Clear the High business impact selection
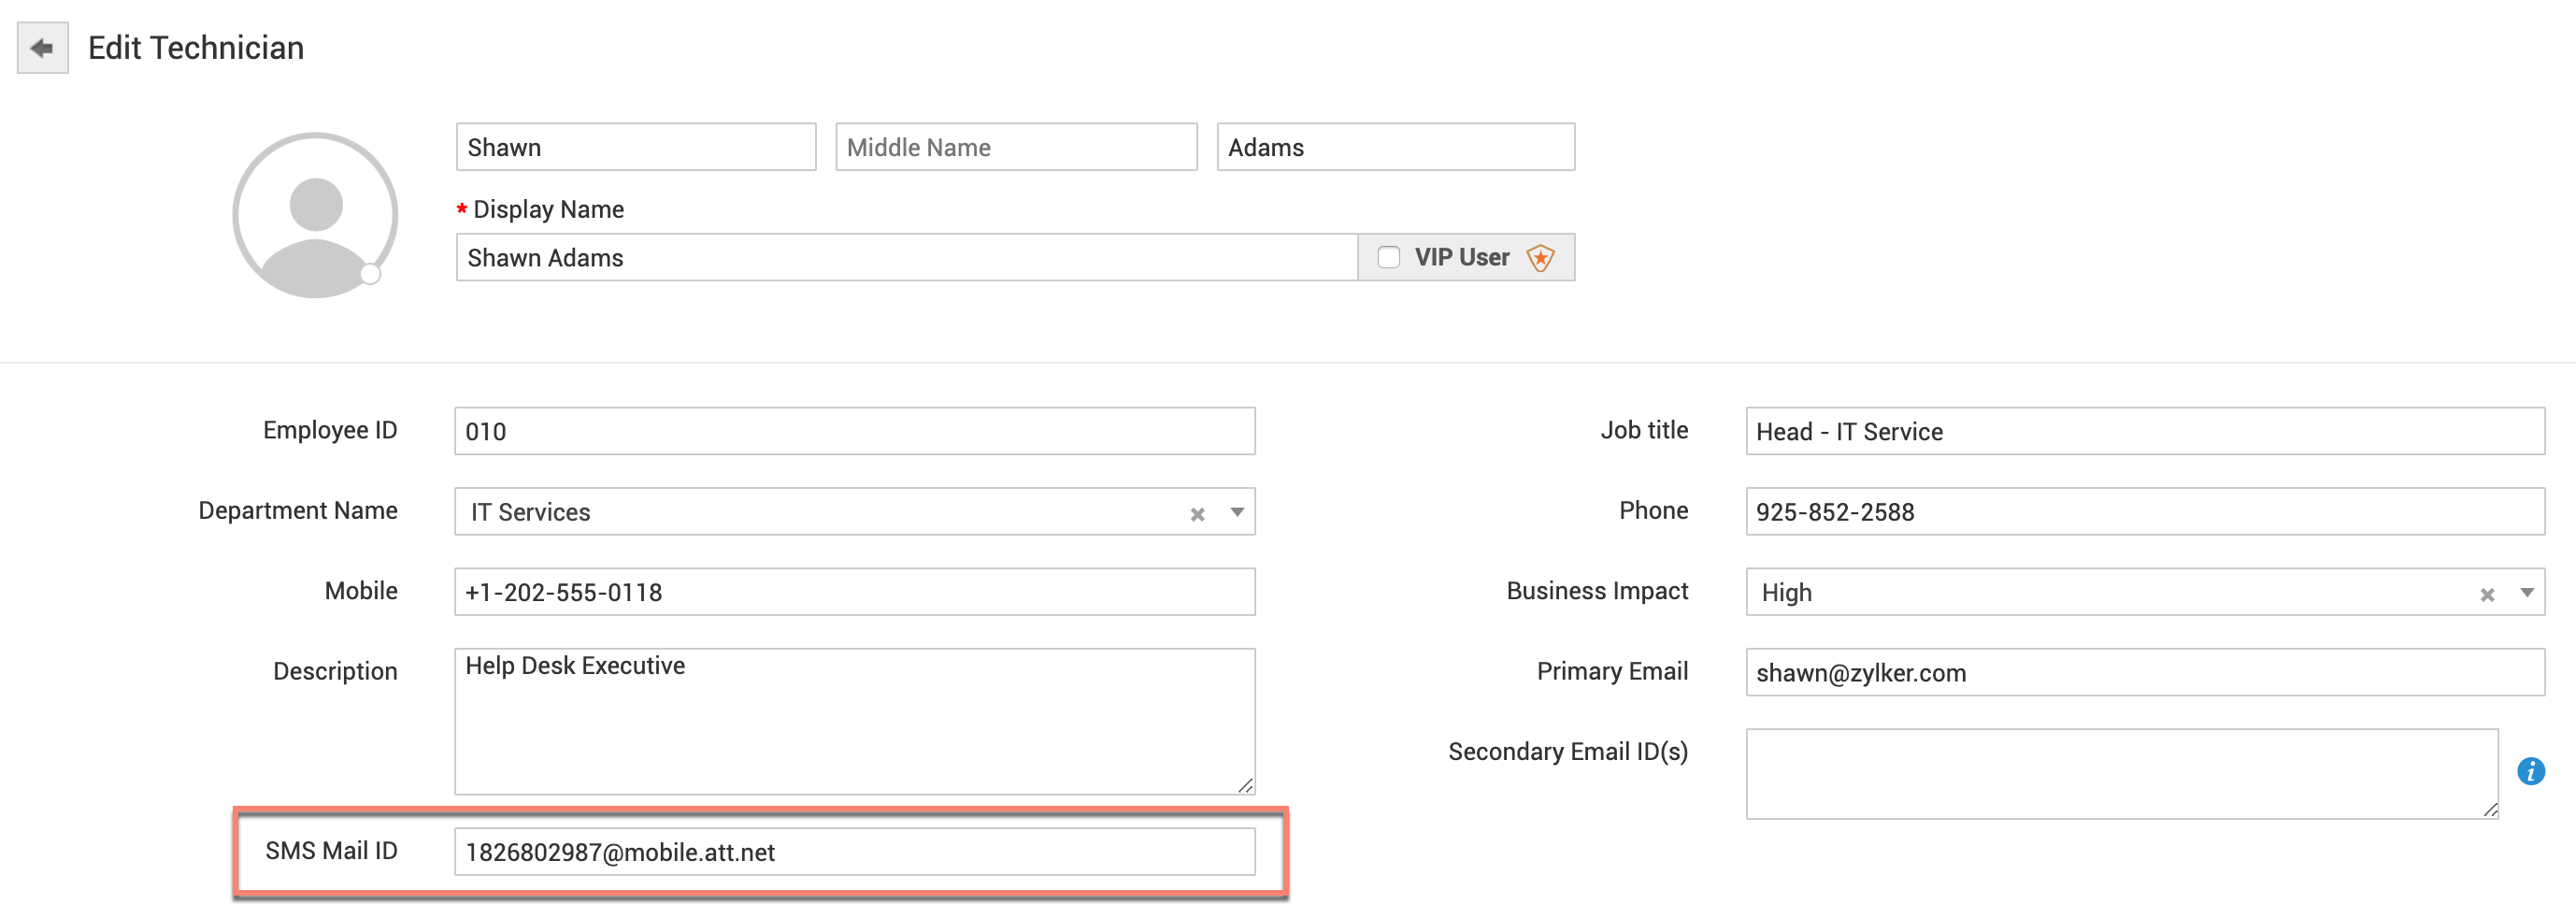Screen dimensions: 2576x918 [2487, 595]
